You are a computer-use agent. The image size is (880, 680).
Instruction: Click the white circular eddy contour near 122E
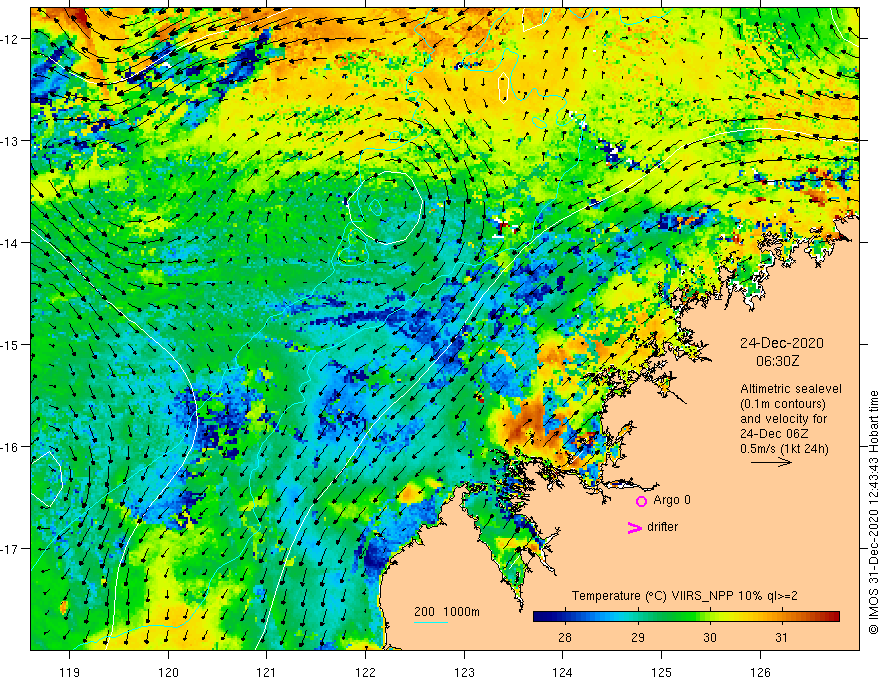[x=385, y=208]
